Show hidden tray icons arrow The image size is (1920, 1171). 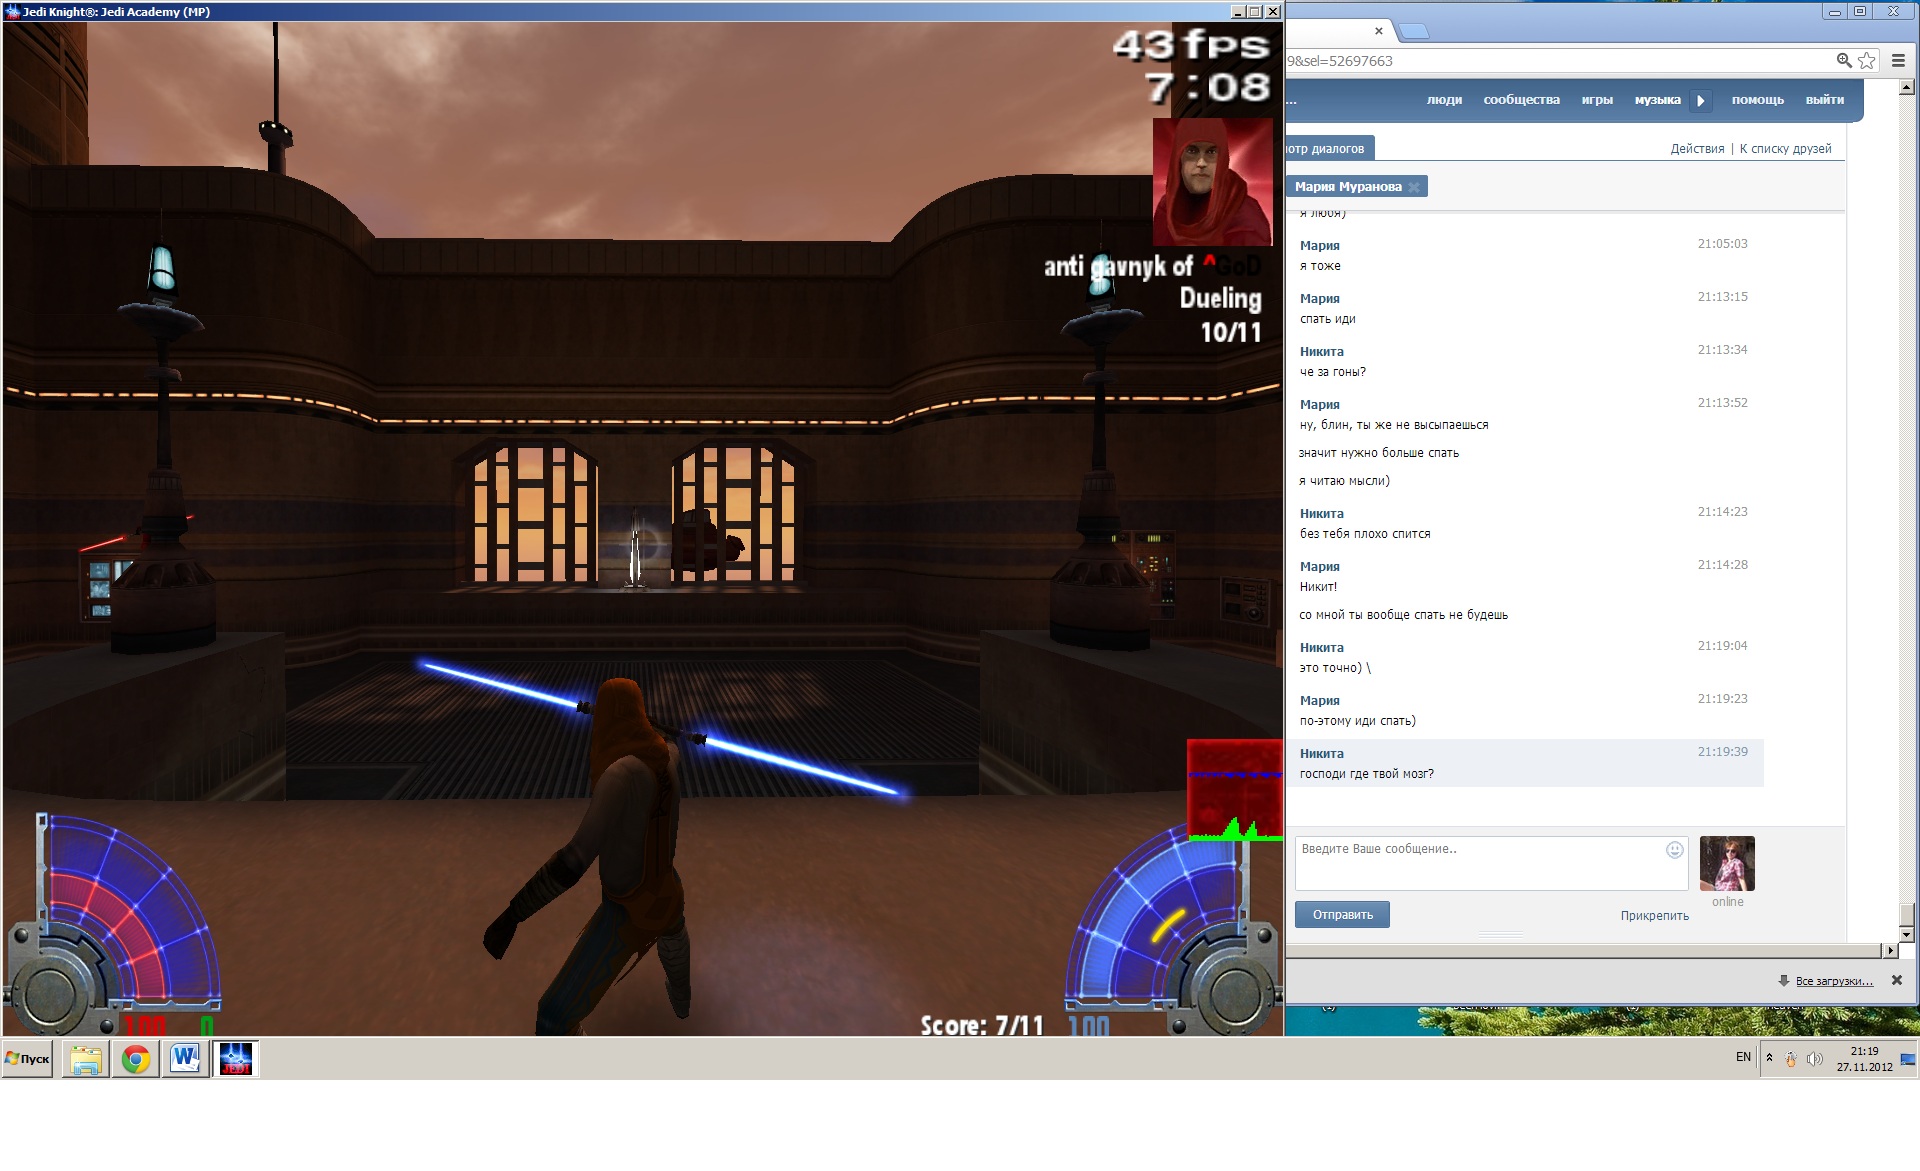coord(1769,1058)
